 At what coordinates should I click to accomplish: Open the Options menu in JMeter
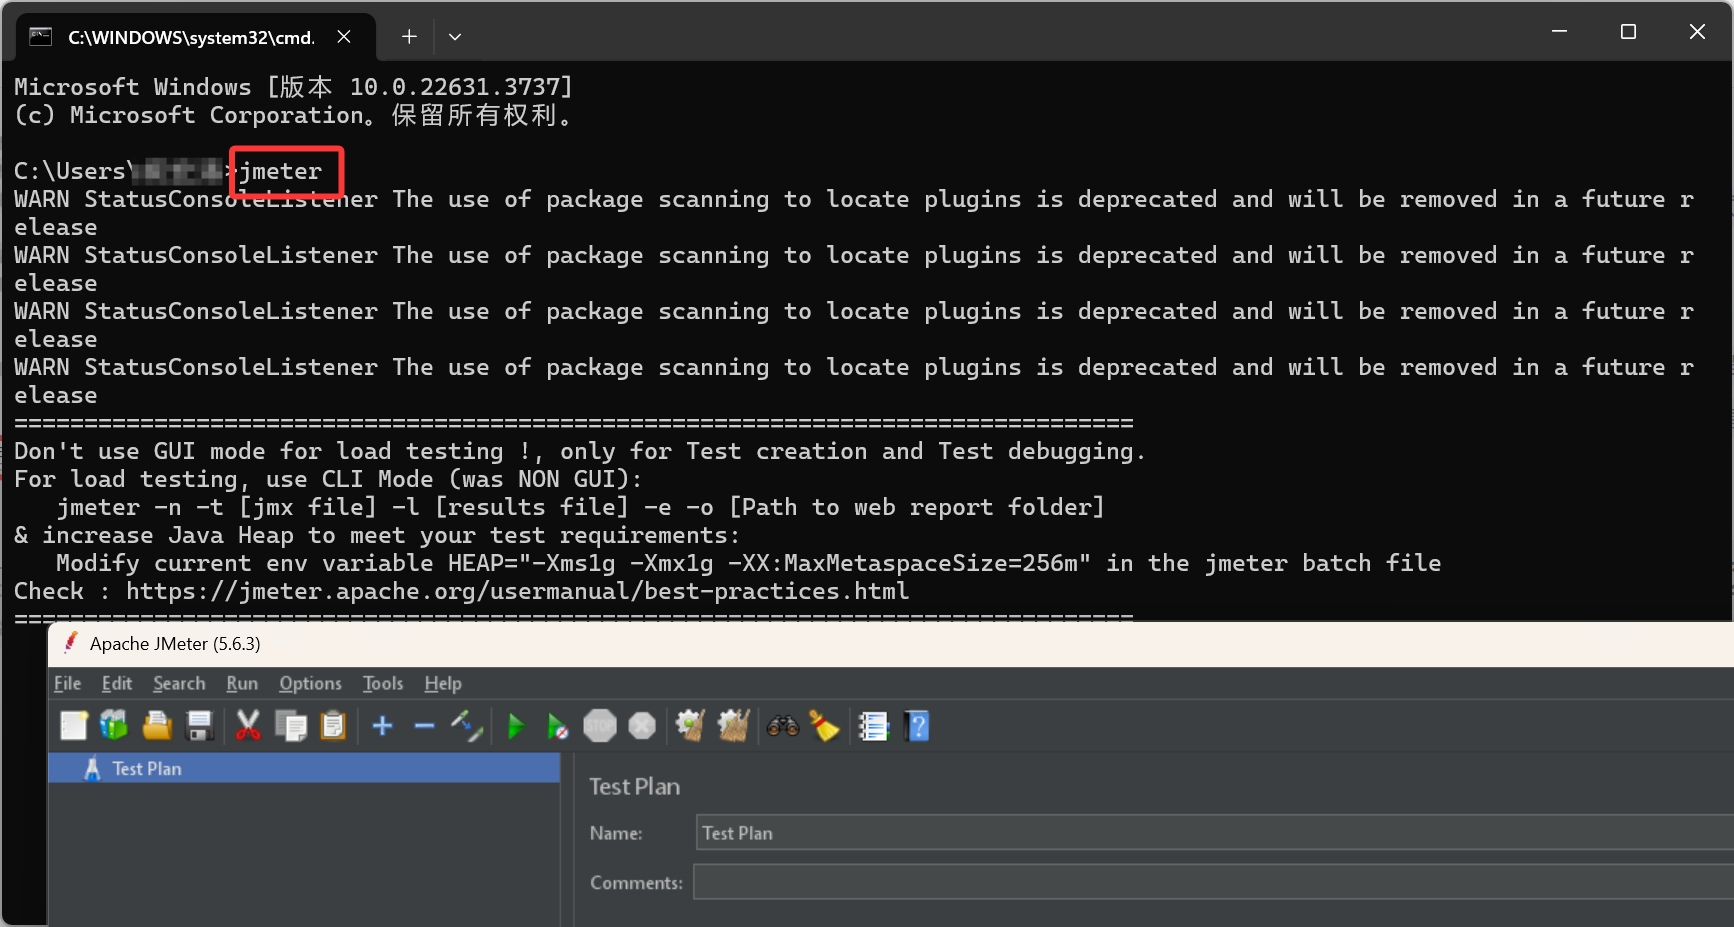coord(310,684)
